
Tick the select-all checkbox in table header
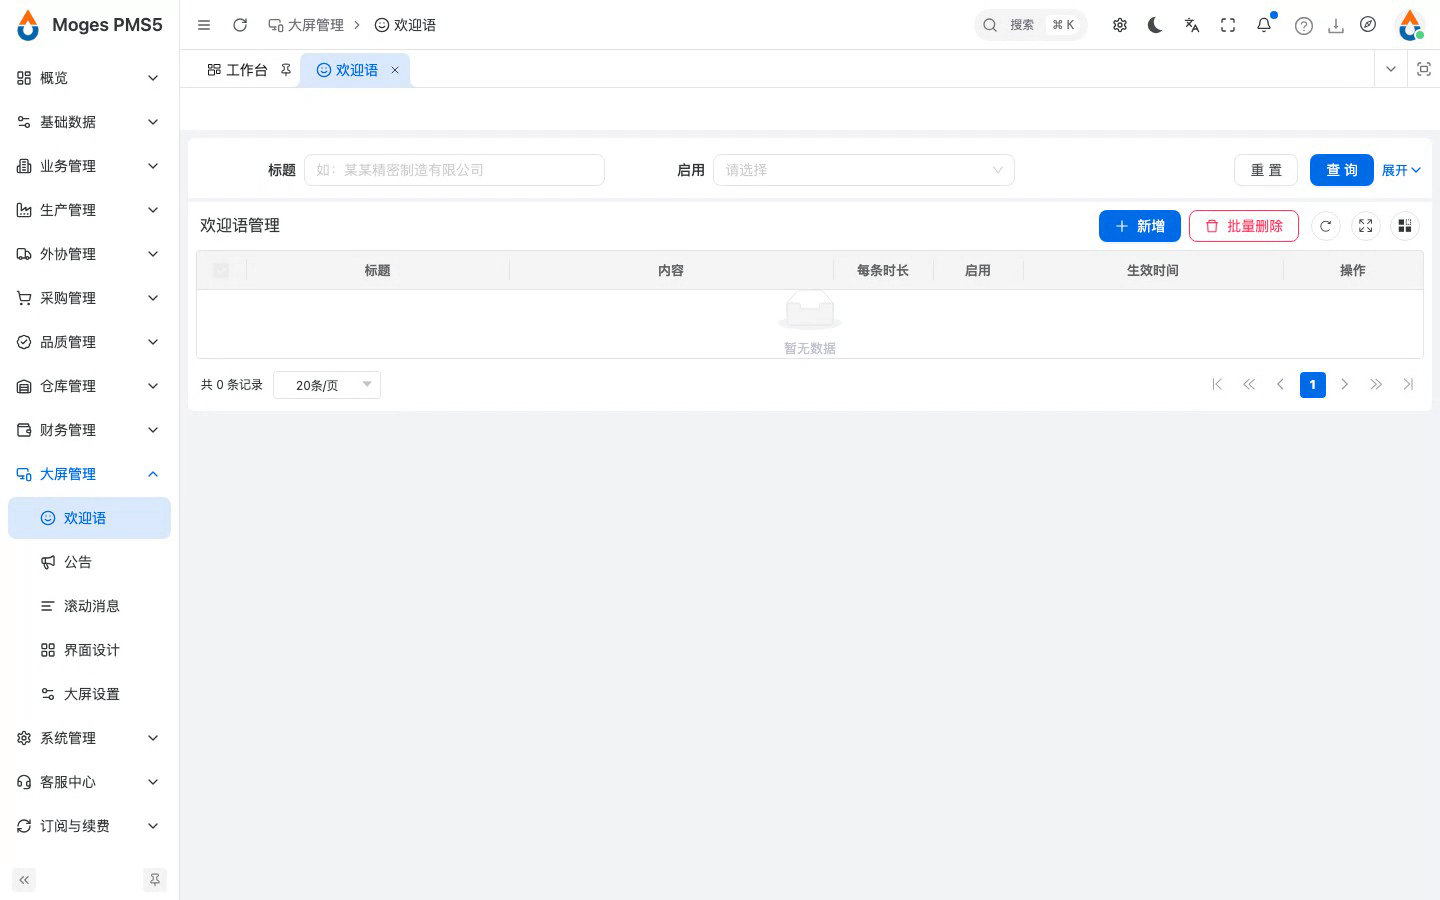(221, 270)
